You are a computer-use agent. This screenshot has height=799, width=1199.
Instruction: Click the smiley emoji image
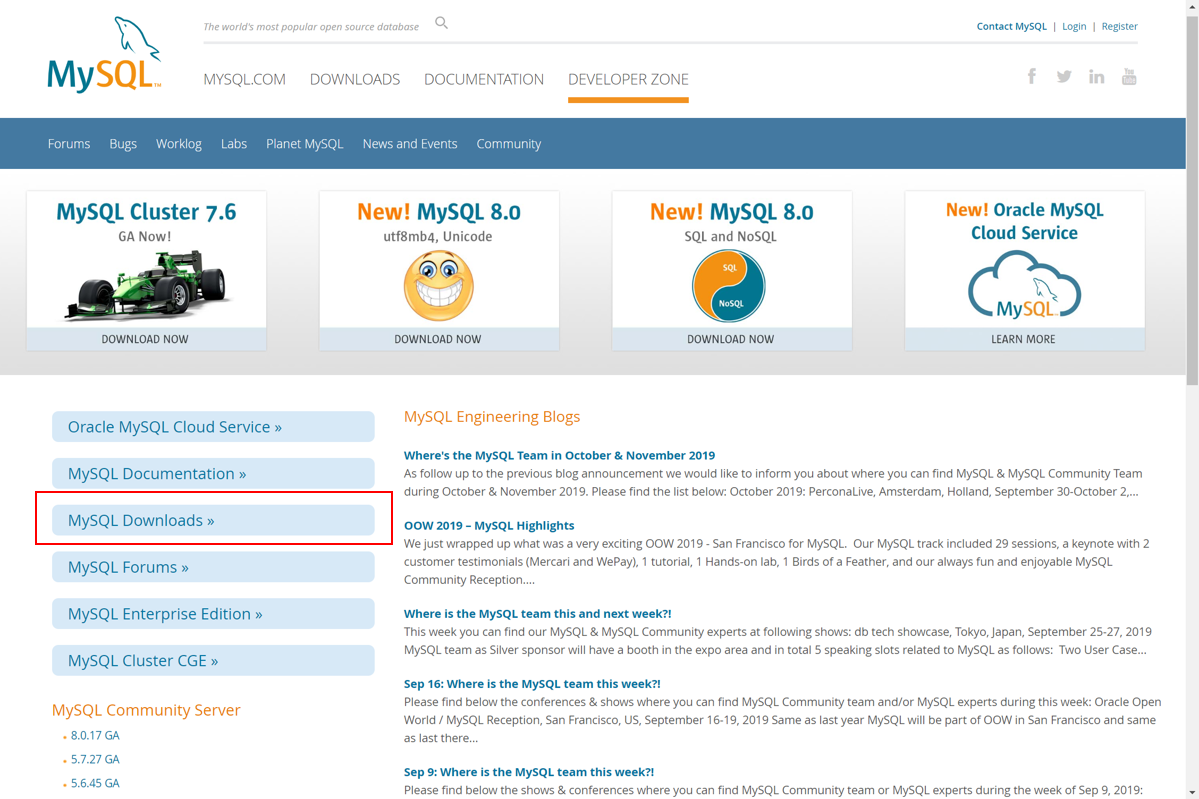(439, 287)
